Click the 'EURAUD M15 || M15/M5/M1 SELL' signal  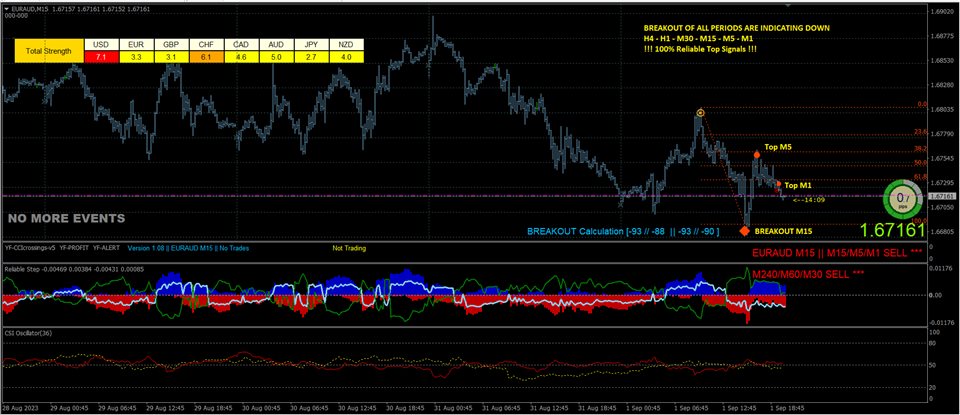[x=837, y=252]
